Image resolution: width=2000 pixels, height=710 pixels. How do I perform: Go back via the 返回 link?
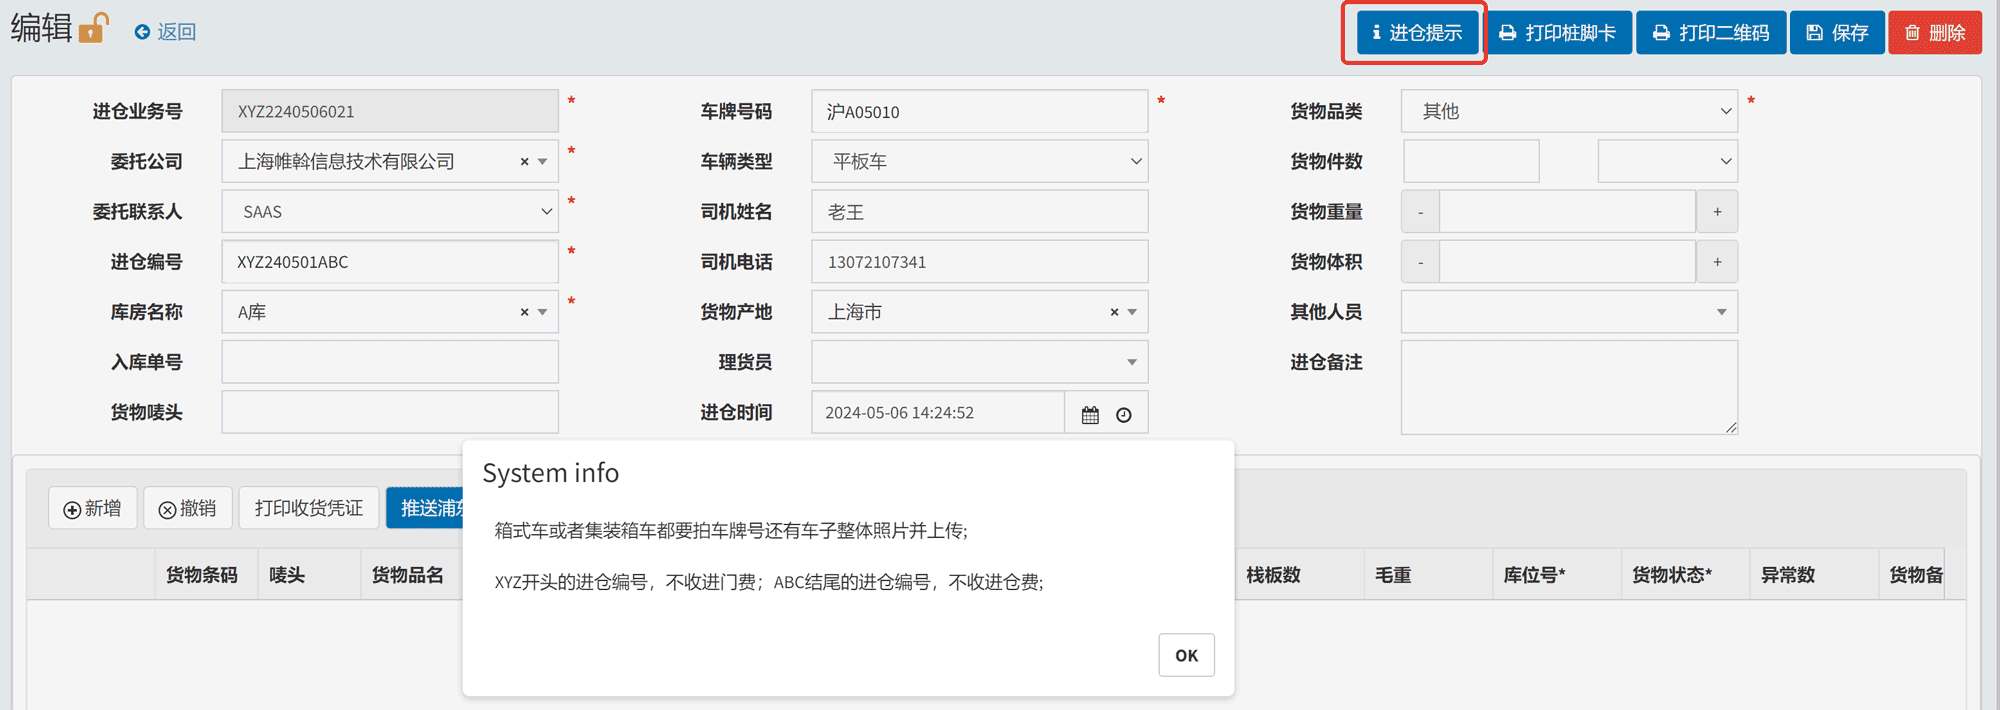point(166,32)
